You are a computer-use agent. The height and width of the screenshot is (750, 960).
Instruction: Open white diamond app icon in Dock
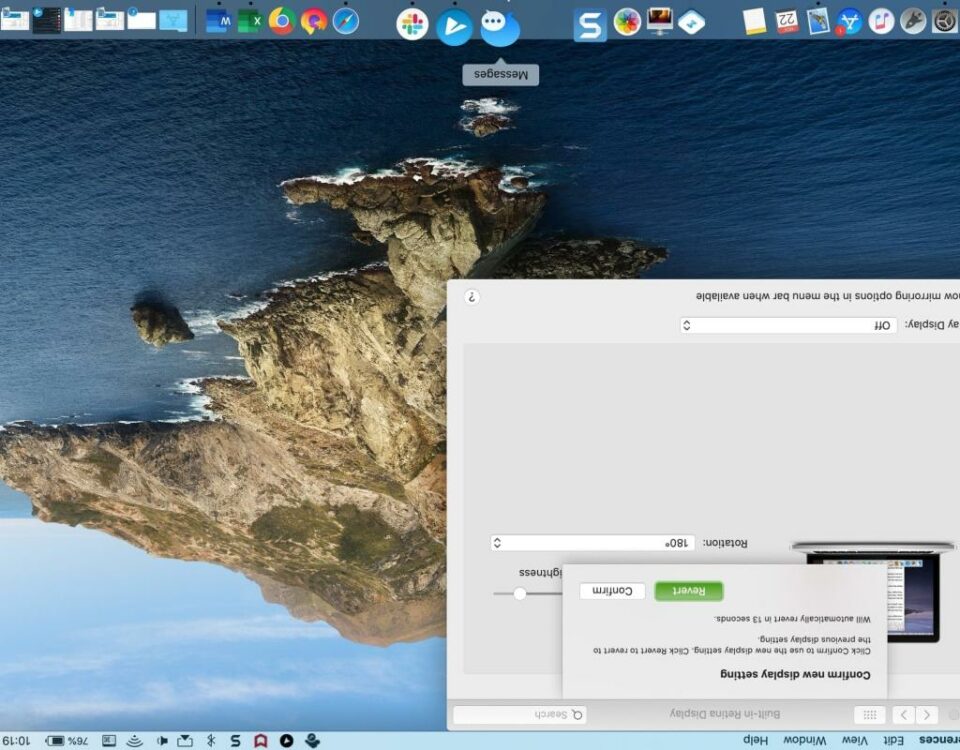tap(692, 22)
